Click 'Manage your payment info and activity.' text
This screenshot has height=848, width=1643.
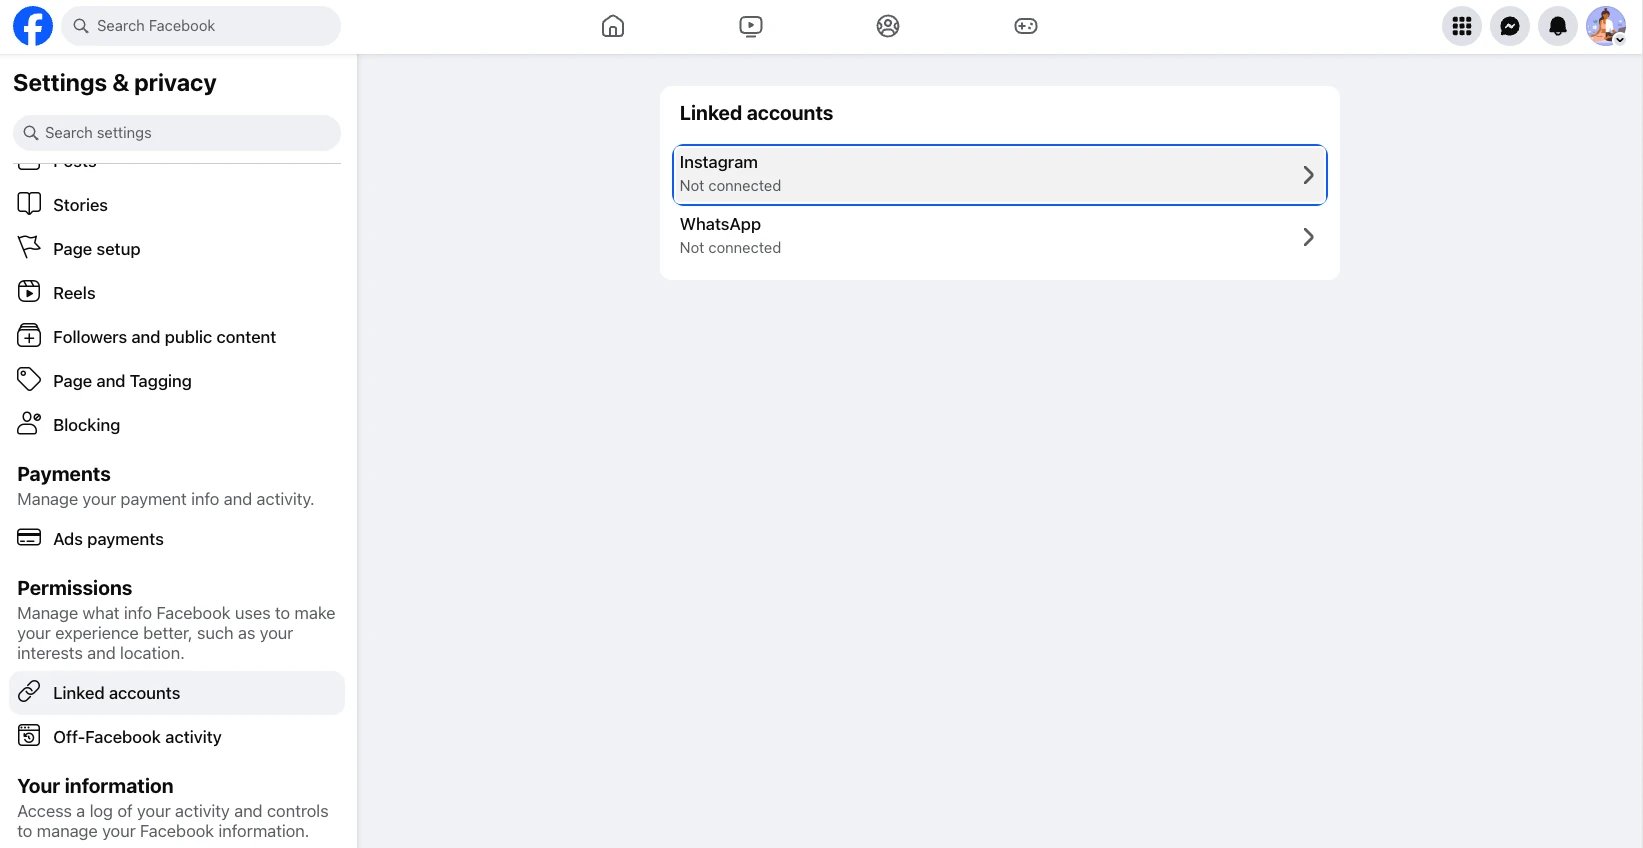(x=166, y=499)
